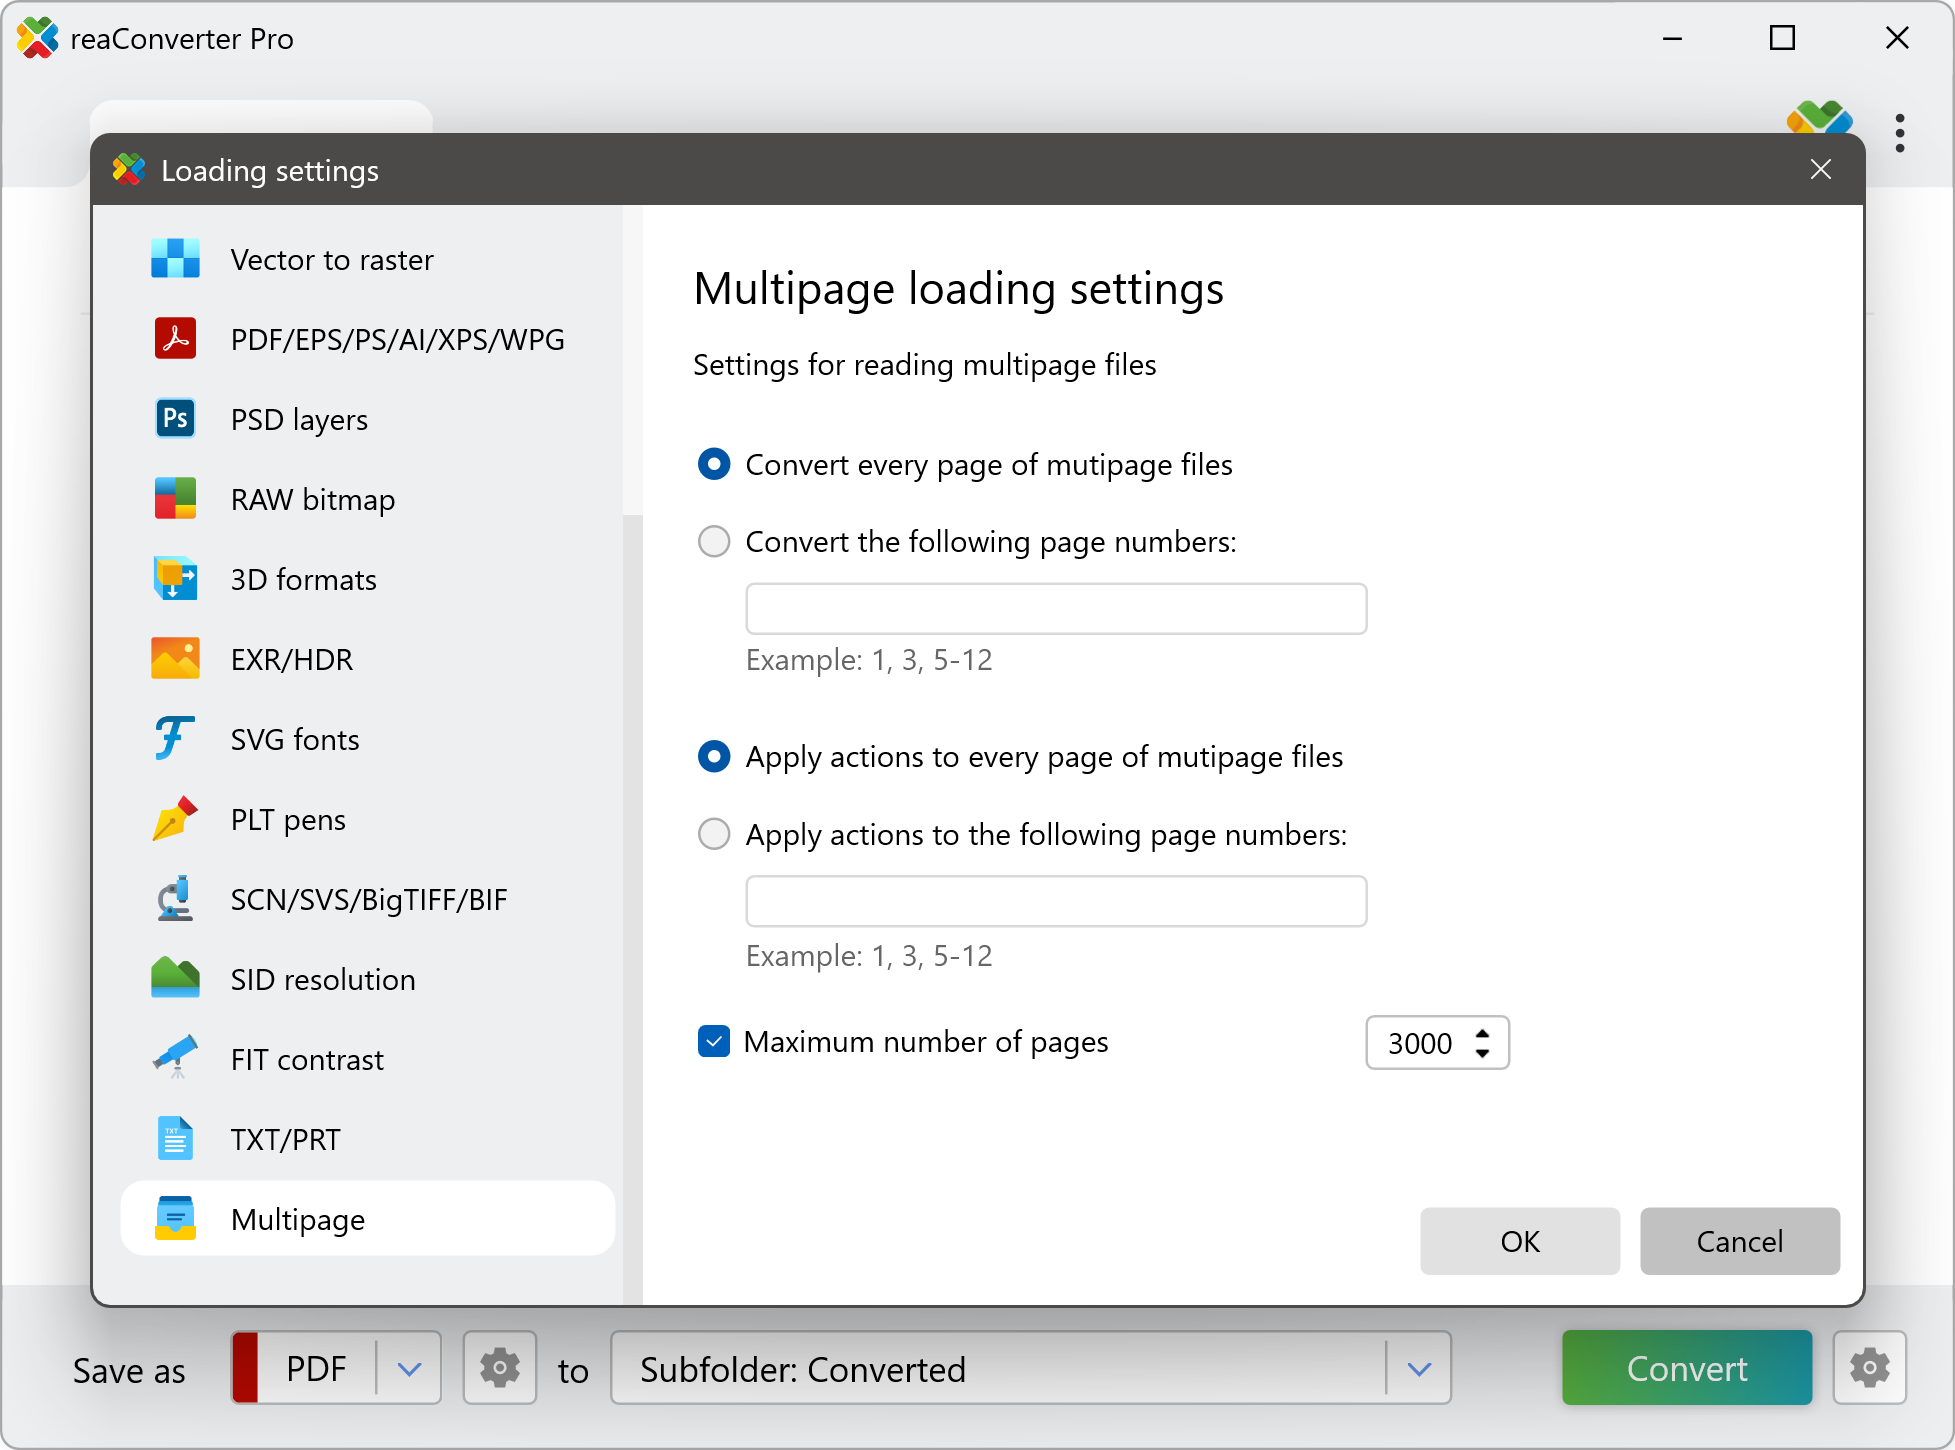Open the Subfolder: Converted destination dropdown
Image resolution: width=1955 pixels, height=1450 pixels.
click(x=1419, y=1368)
